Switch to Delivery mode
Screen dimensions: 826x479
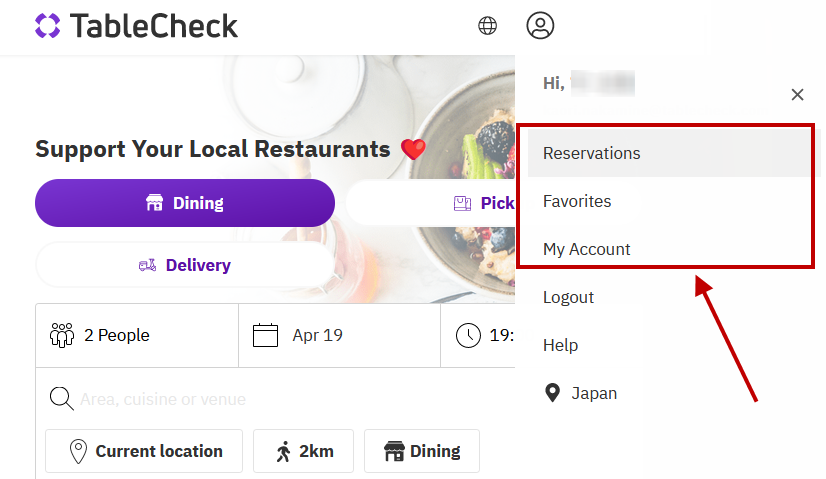tap(185, 265)
